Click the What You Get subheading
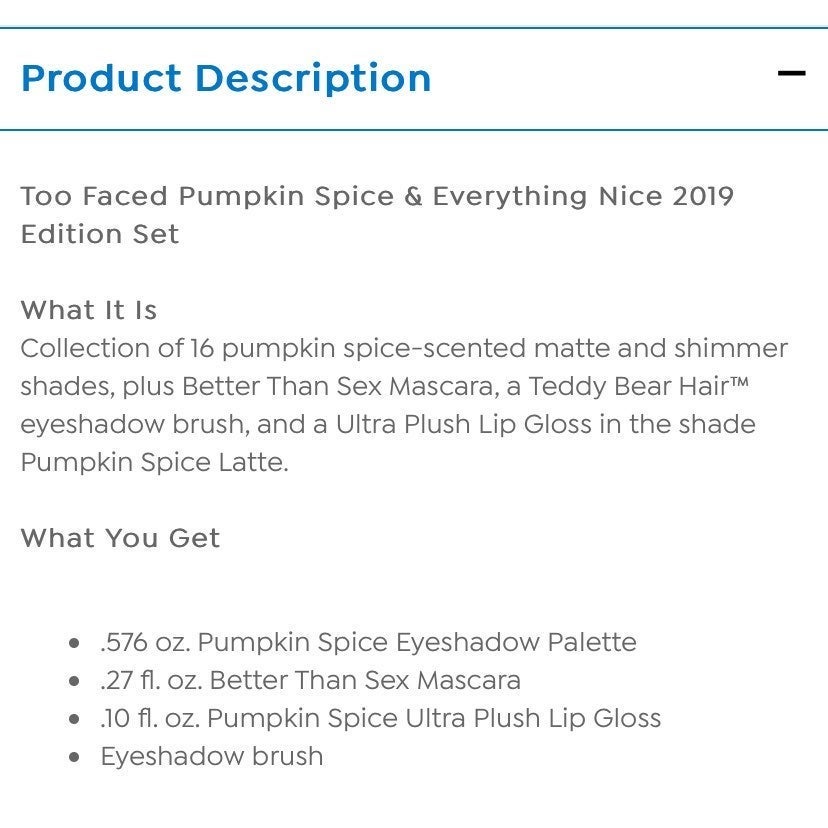 click(120, 538)
